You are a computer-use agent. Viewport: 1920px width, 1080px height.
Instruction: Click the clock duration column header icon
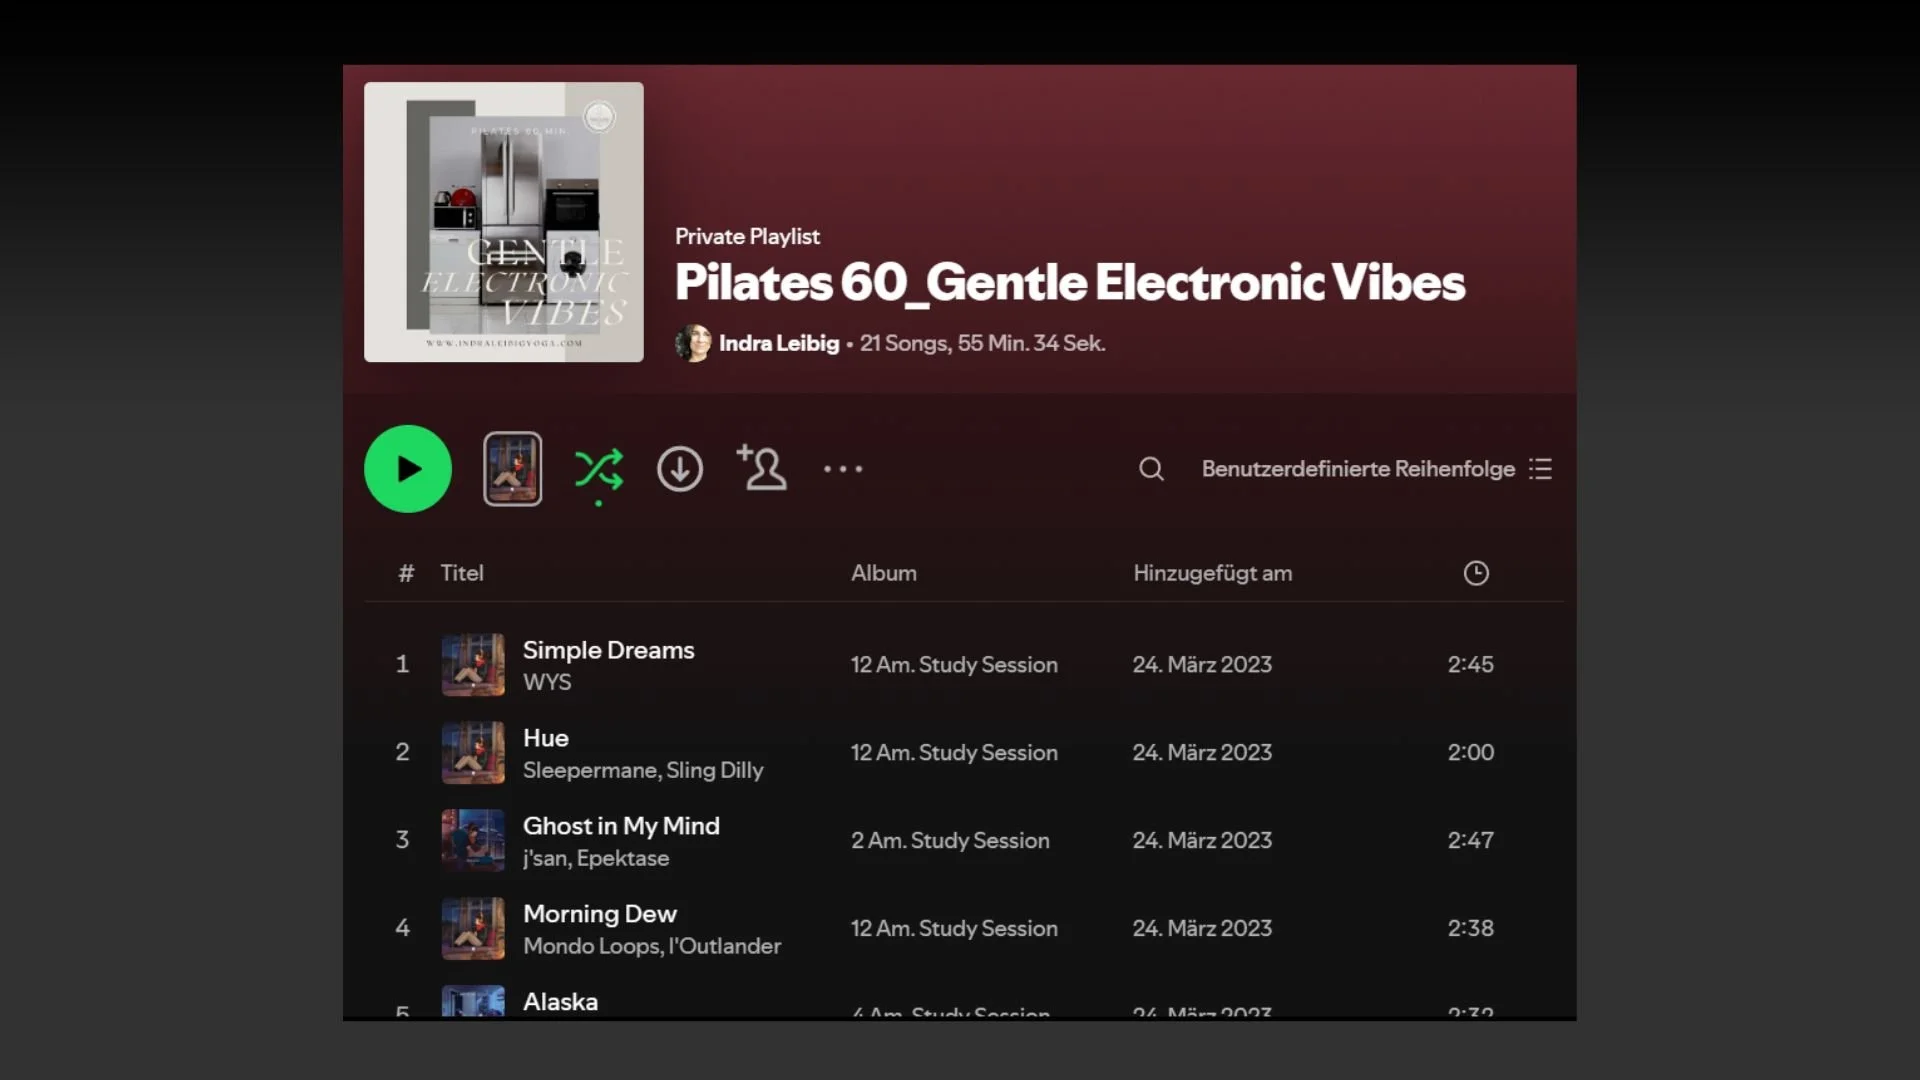[1476, 573]
